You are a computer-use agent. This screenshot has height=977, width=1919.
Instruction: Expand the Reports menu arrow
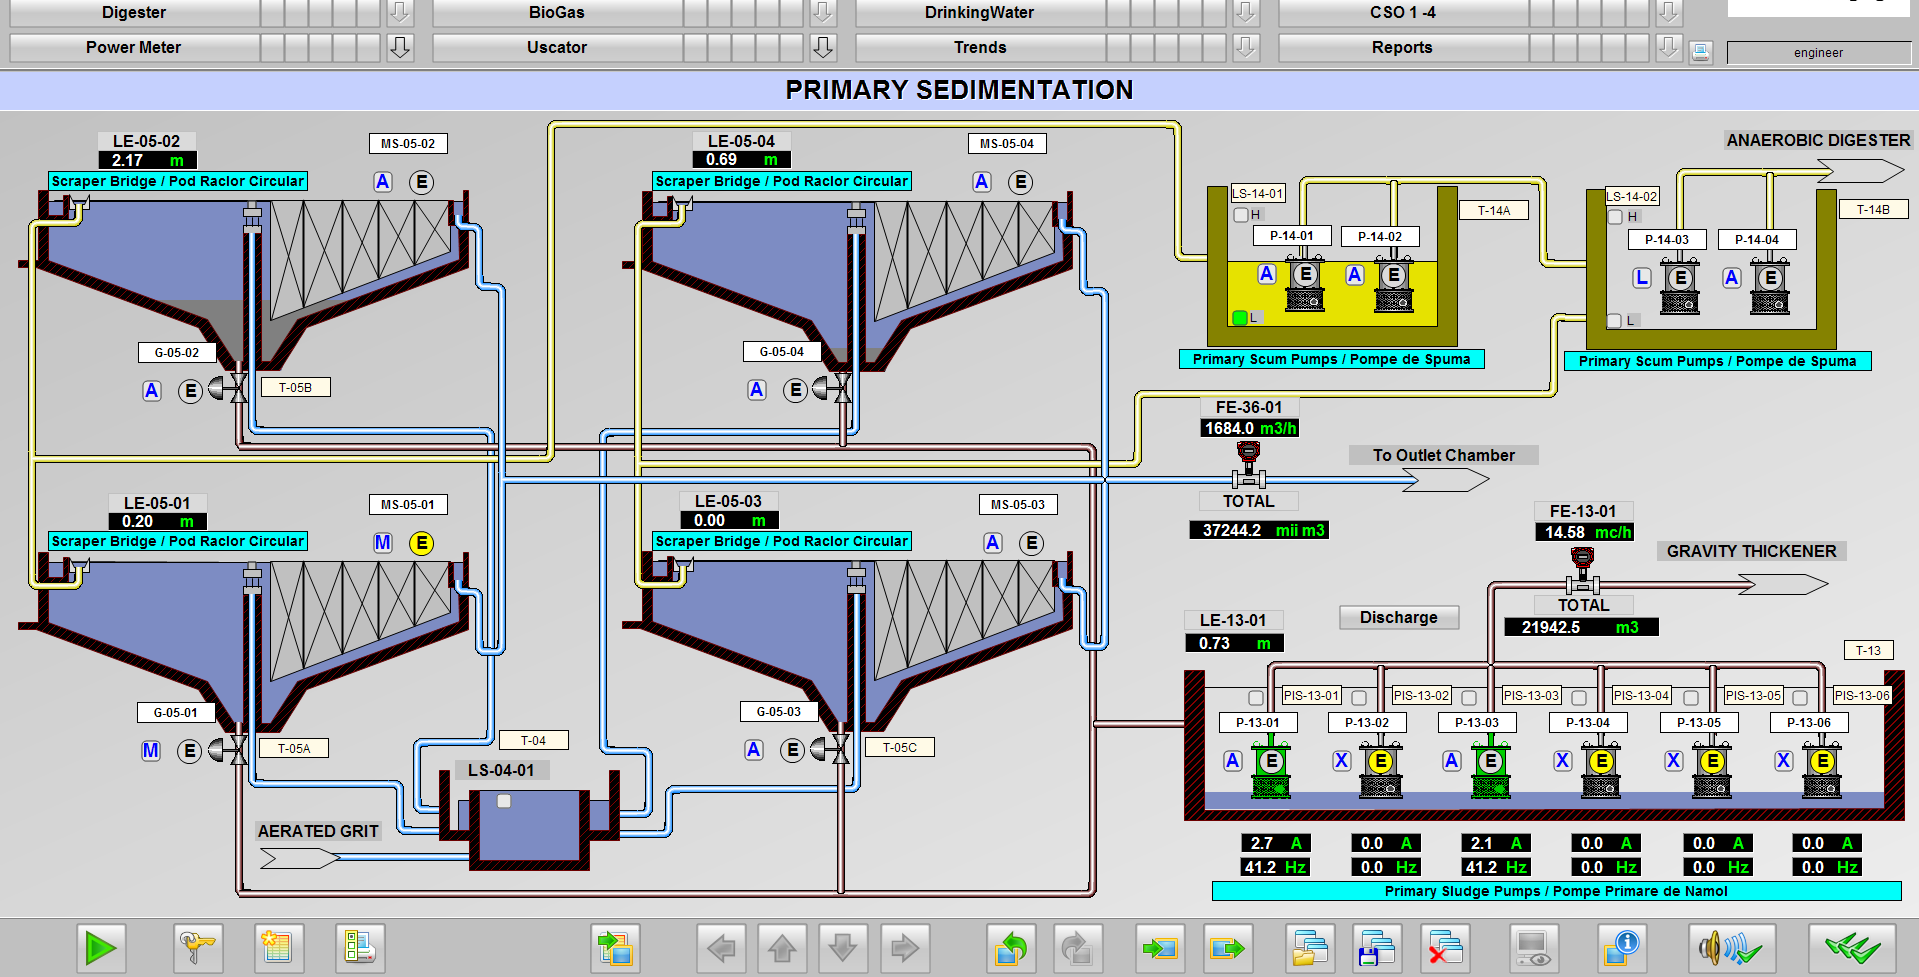pyautogui.click(x=1668, y=47)
